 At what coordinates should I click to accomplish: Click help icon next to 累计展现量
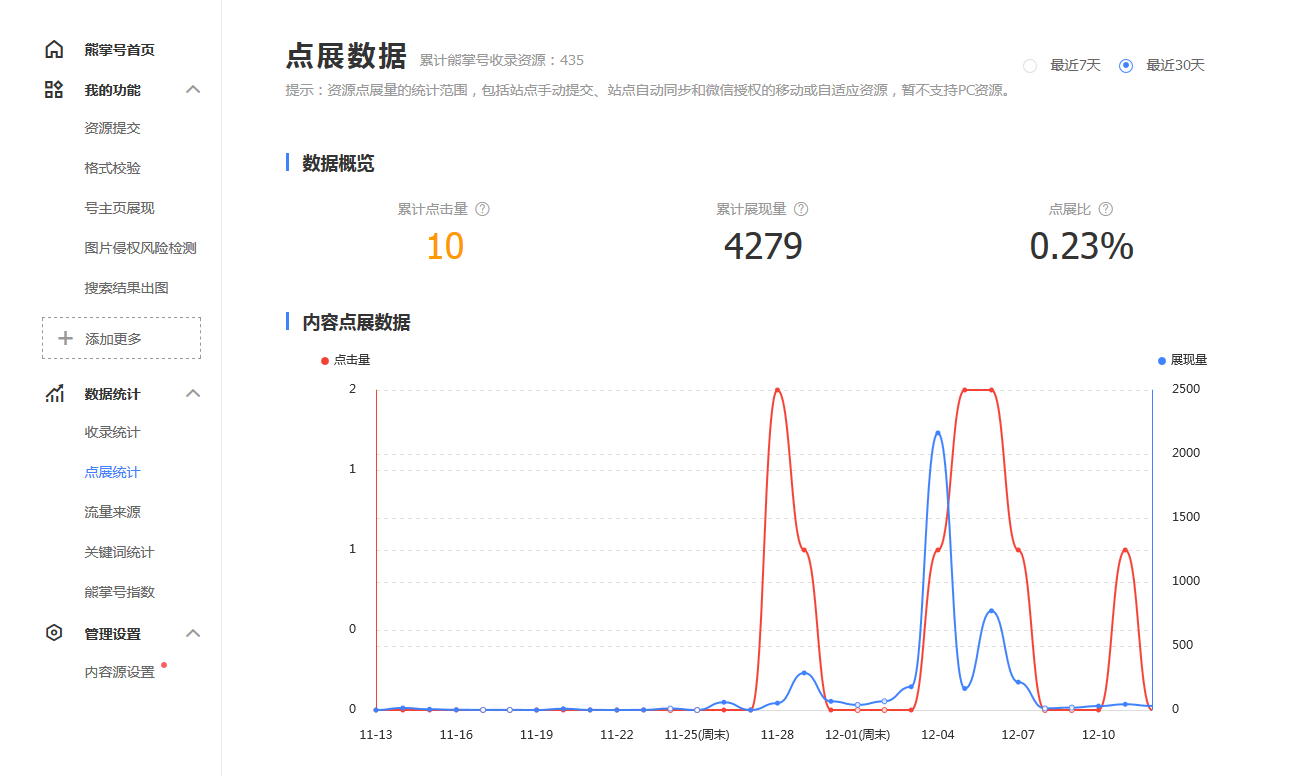pos(800,209)
